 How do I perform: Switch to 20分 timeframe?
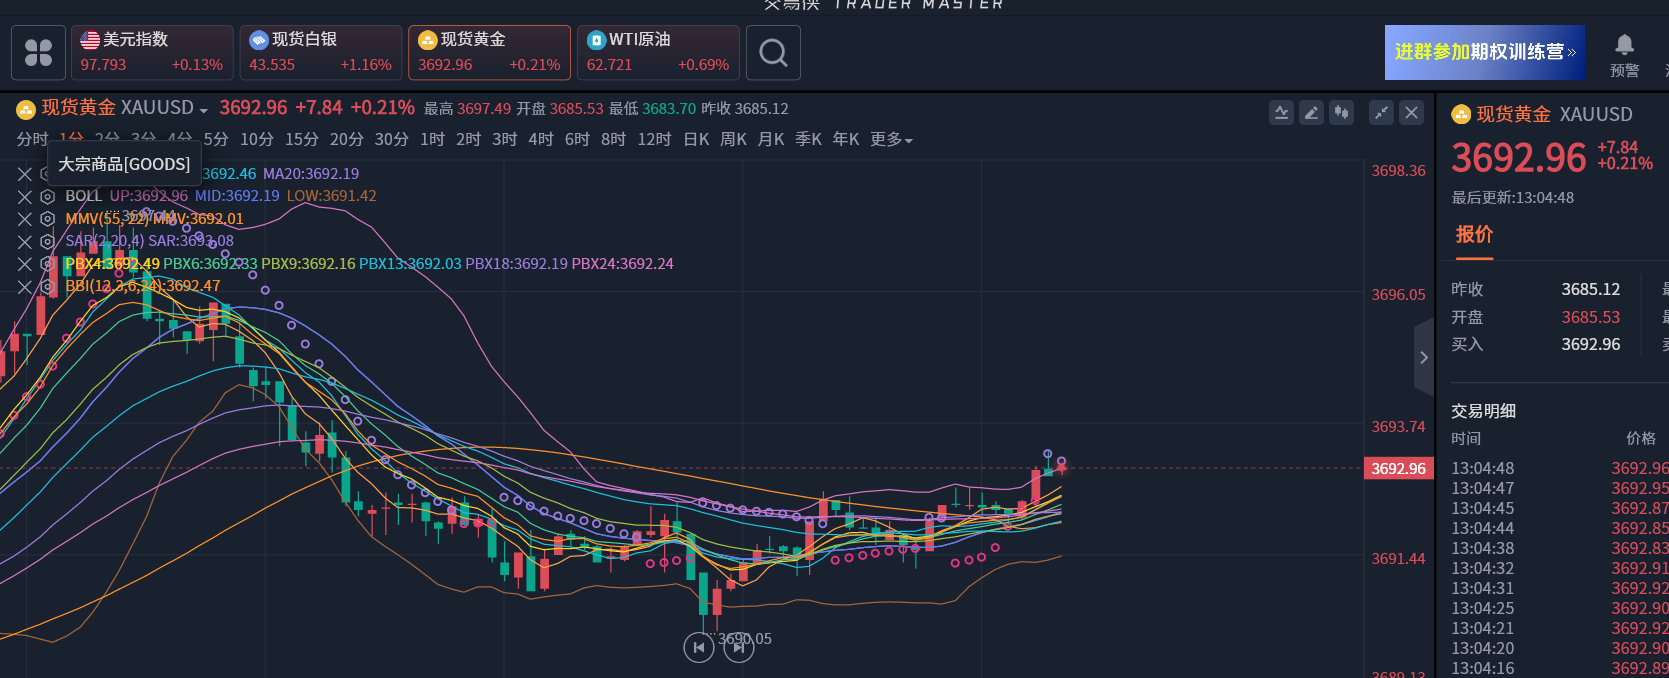point(347,139)
